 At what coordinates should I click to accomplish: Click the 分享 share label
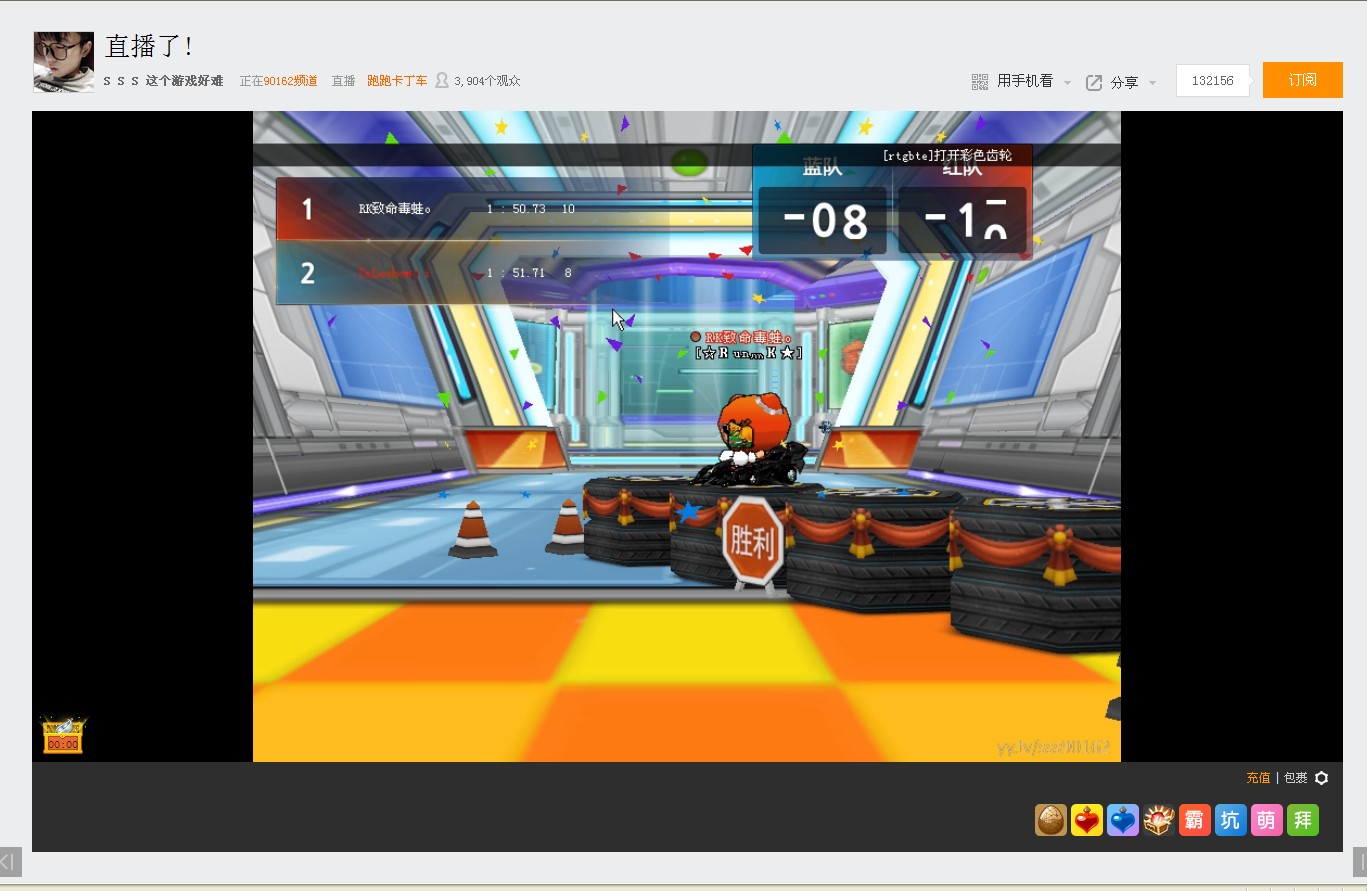(1124, 82)
